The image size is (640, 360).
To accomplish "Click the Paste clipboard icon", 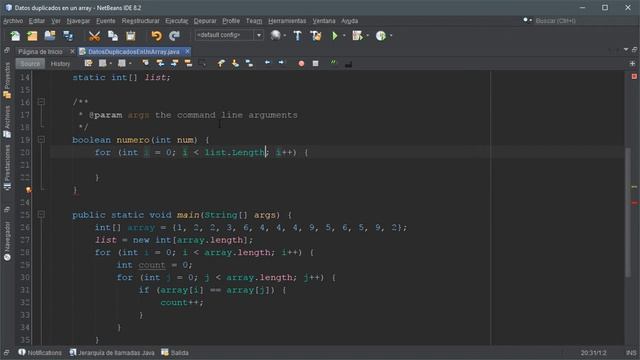I will click(130, 36).
